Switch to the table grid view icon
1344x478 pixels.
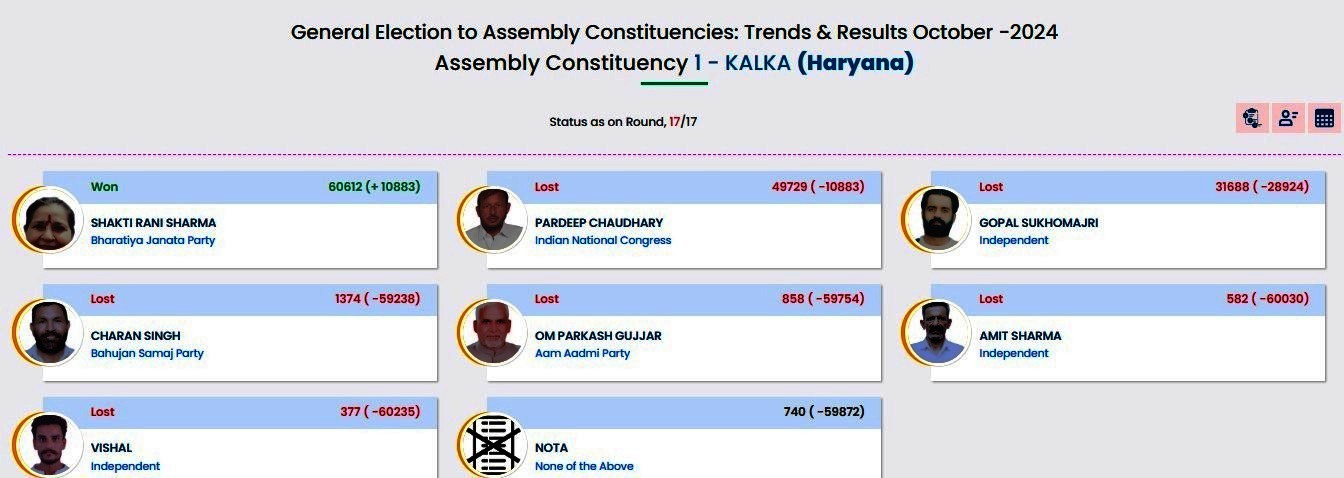(x=1324, y=118)
